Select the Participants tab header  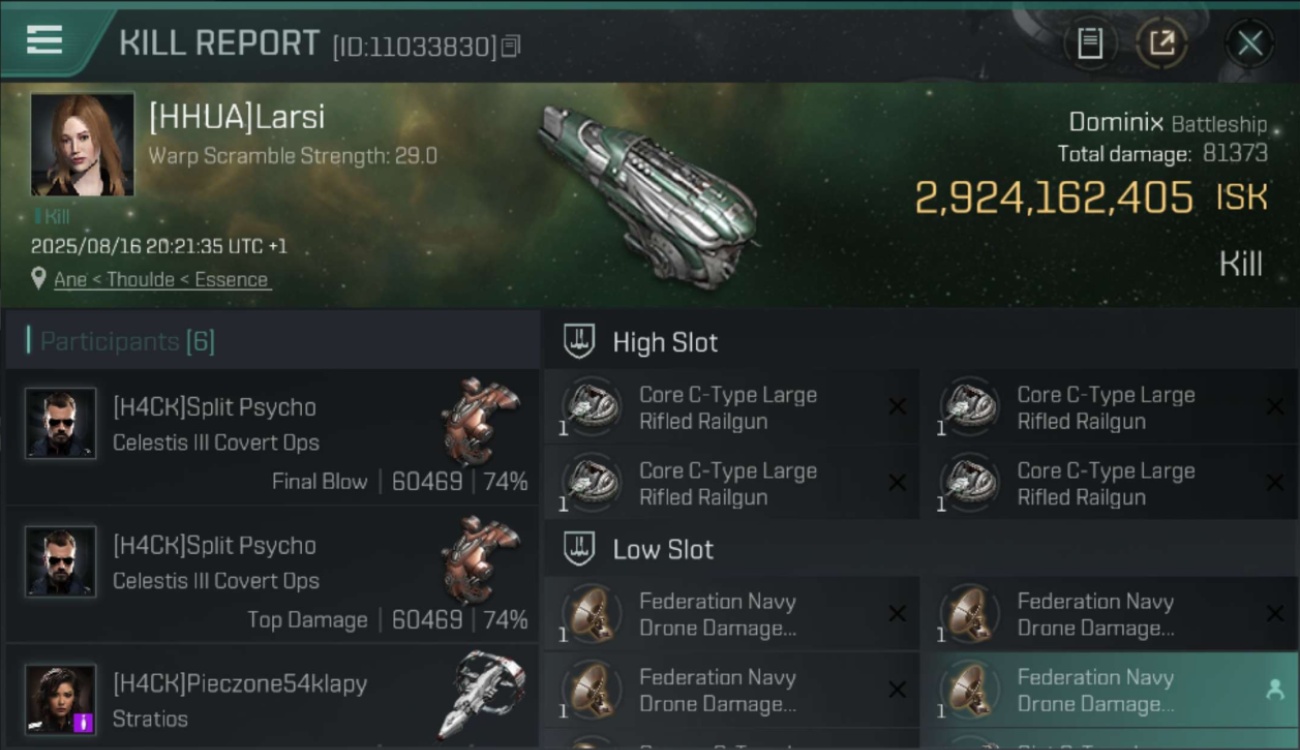pyautogui.click(x=127, y=342)
